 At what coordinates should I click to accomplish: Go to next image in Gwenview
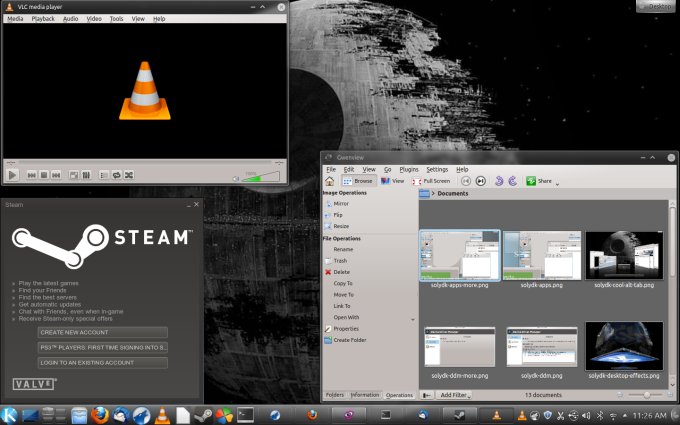click(481, 181)
